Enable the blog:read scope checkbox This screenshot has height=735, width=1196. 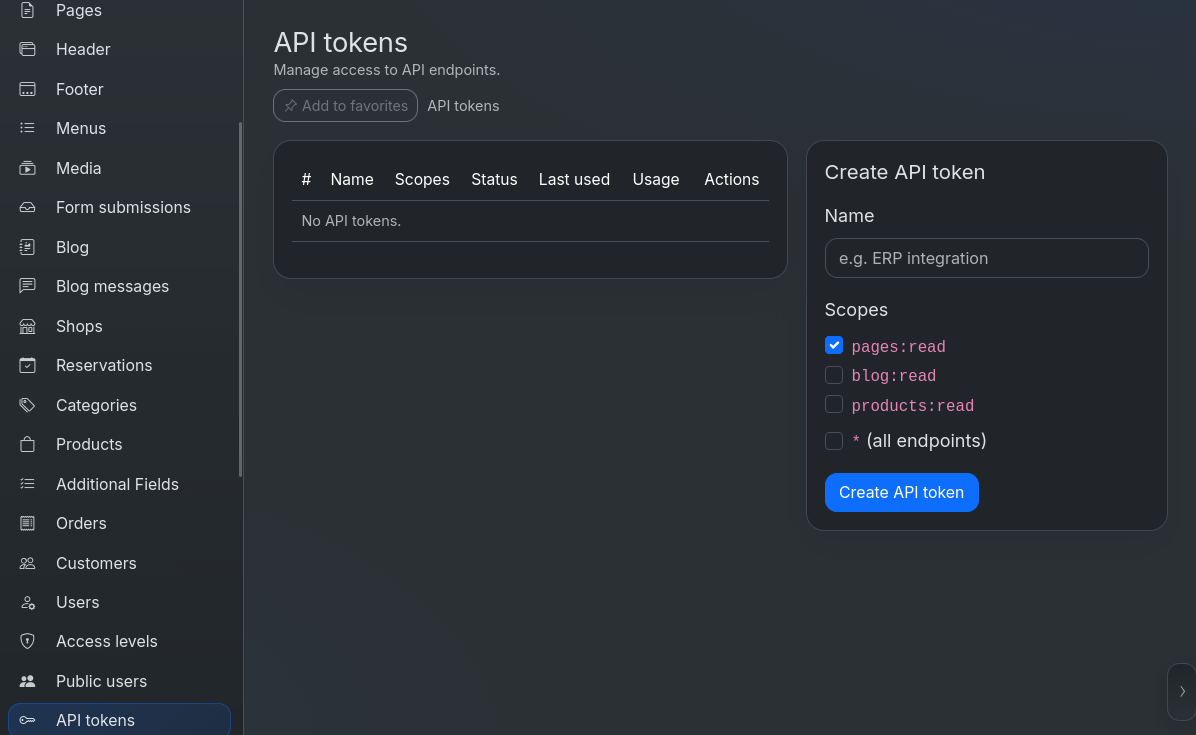click(834, 375)
